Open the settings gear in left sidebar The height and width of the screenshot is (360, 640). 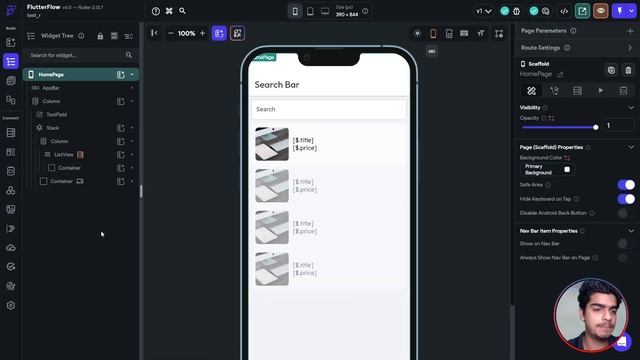[11, 305]
